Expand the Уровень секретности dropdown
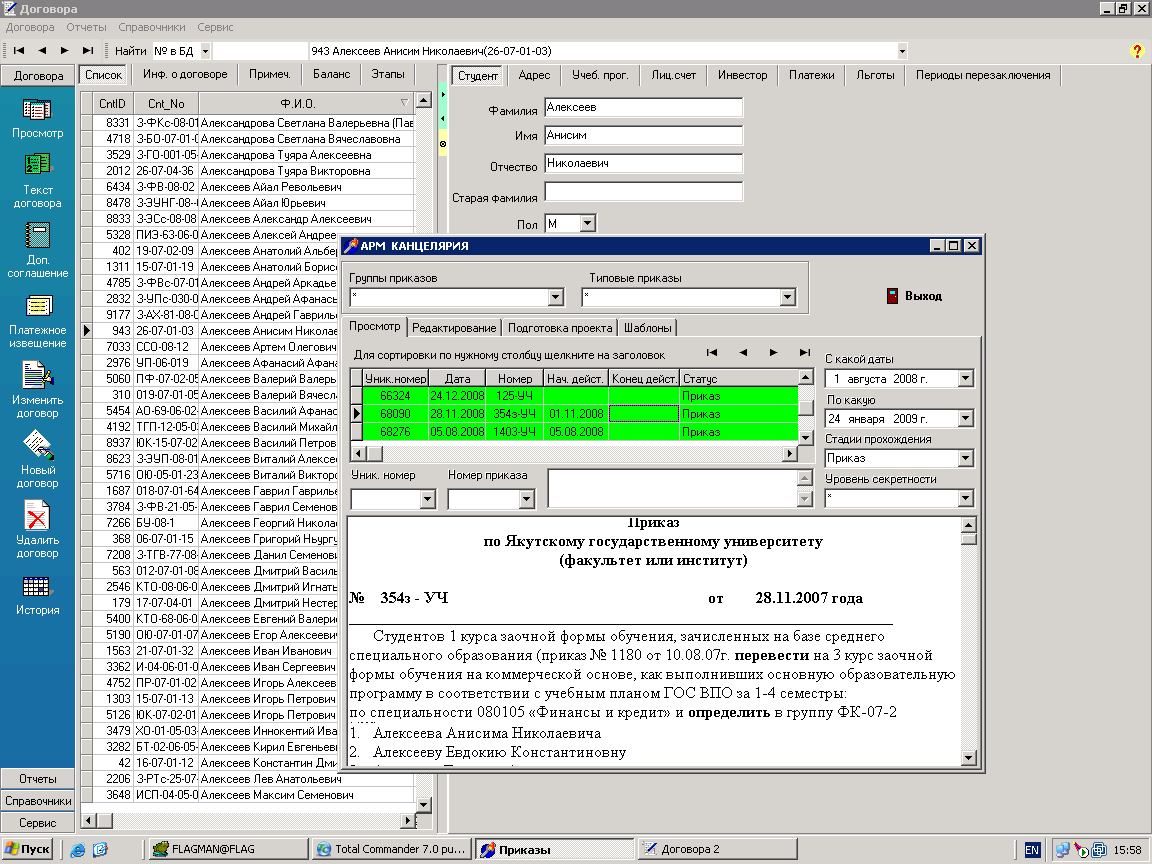 pos(965,497)
